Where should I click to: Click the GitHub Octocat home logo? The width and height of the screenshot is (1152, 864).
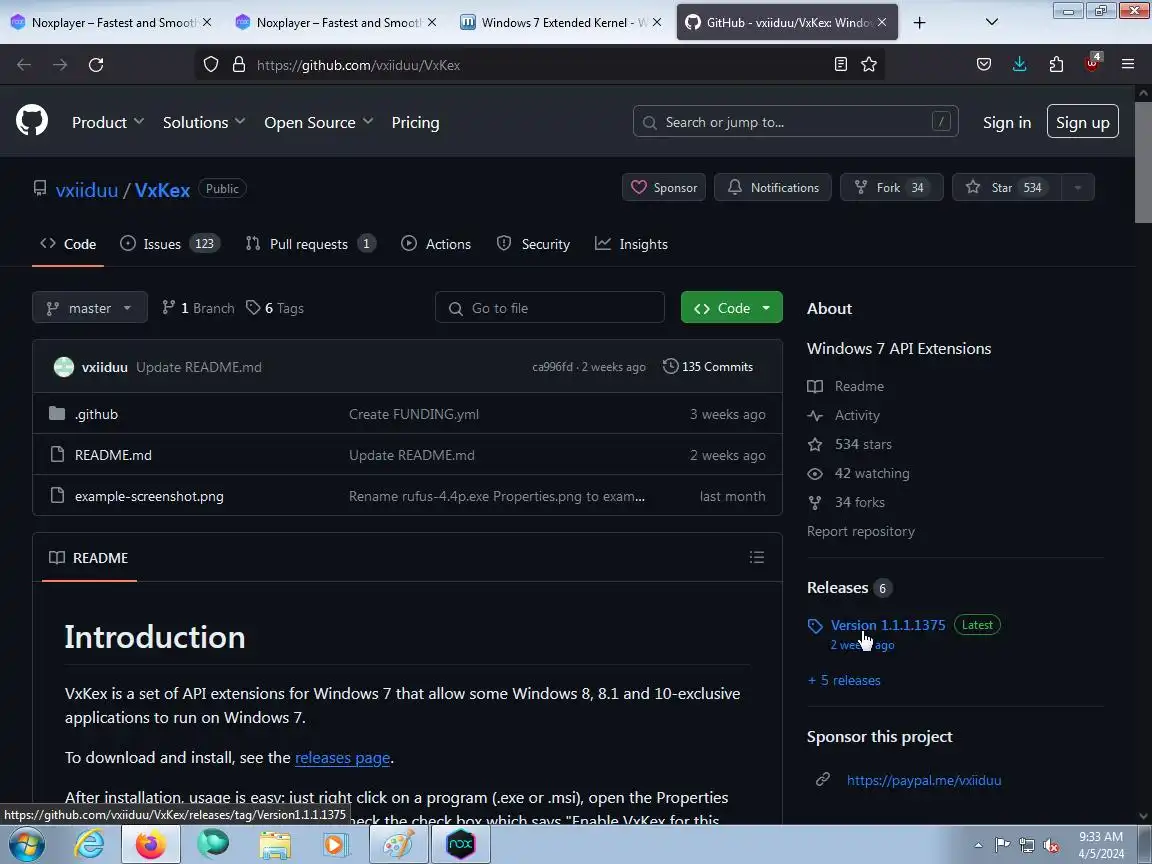coord(32,120)
